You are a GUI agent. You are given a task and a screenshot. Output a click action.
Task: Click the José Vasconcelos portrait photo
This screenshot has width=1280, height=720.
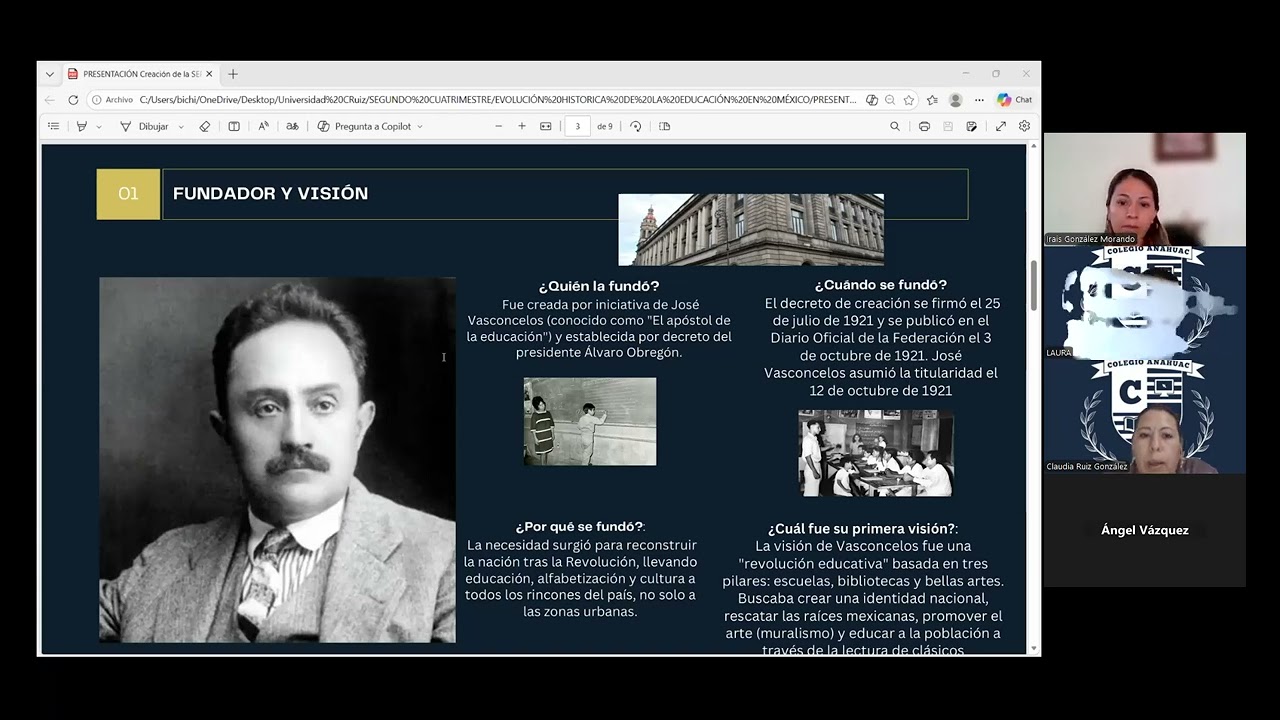[277, 460]
